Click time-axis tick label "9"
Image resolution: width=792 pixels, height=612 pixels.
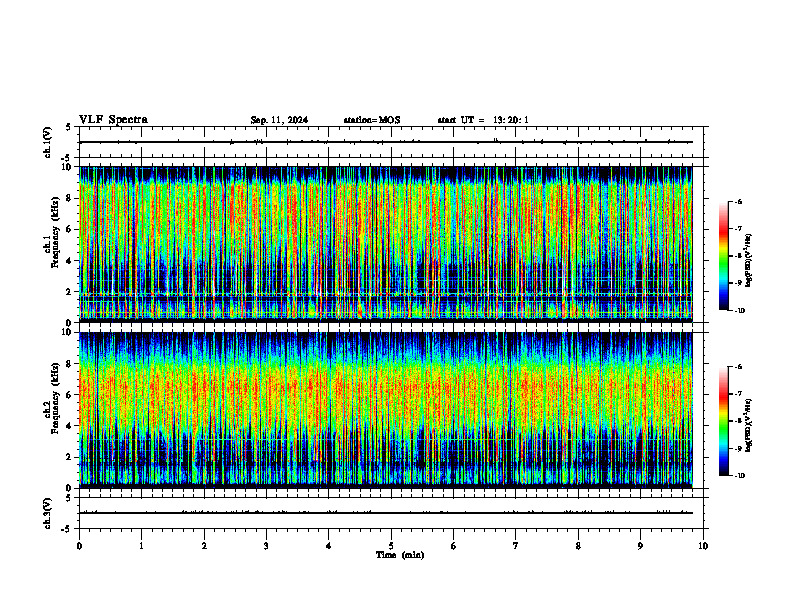(640, 546)
